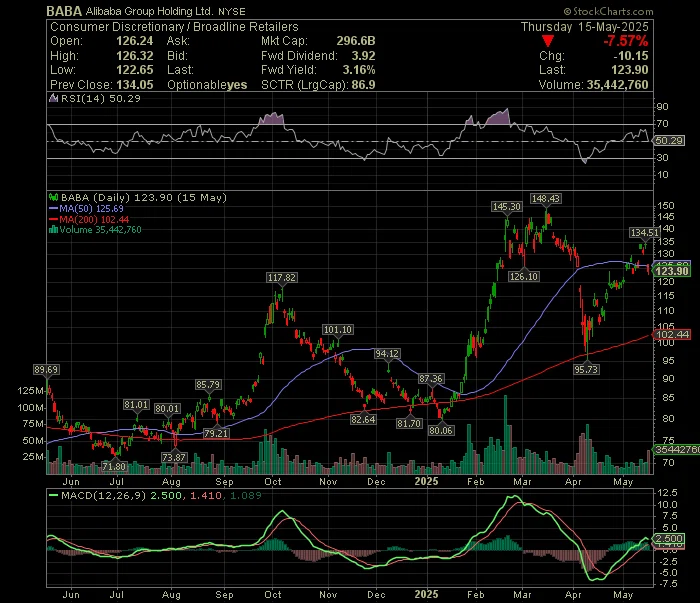Click the -7.57% percent change value
Screen dimensions: 700x603
625,41
